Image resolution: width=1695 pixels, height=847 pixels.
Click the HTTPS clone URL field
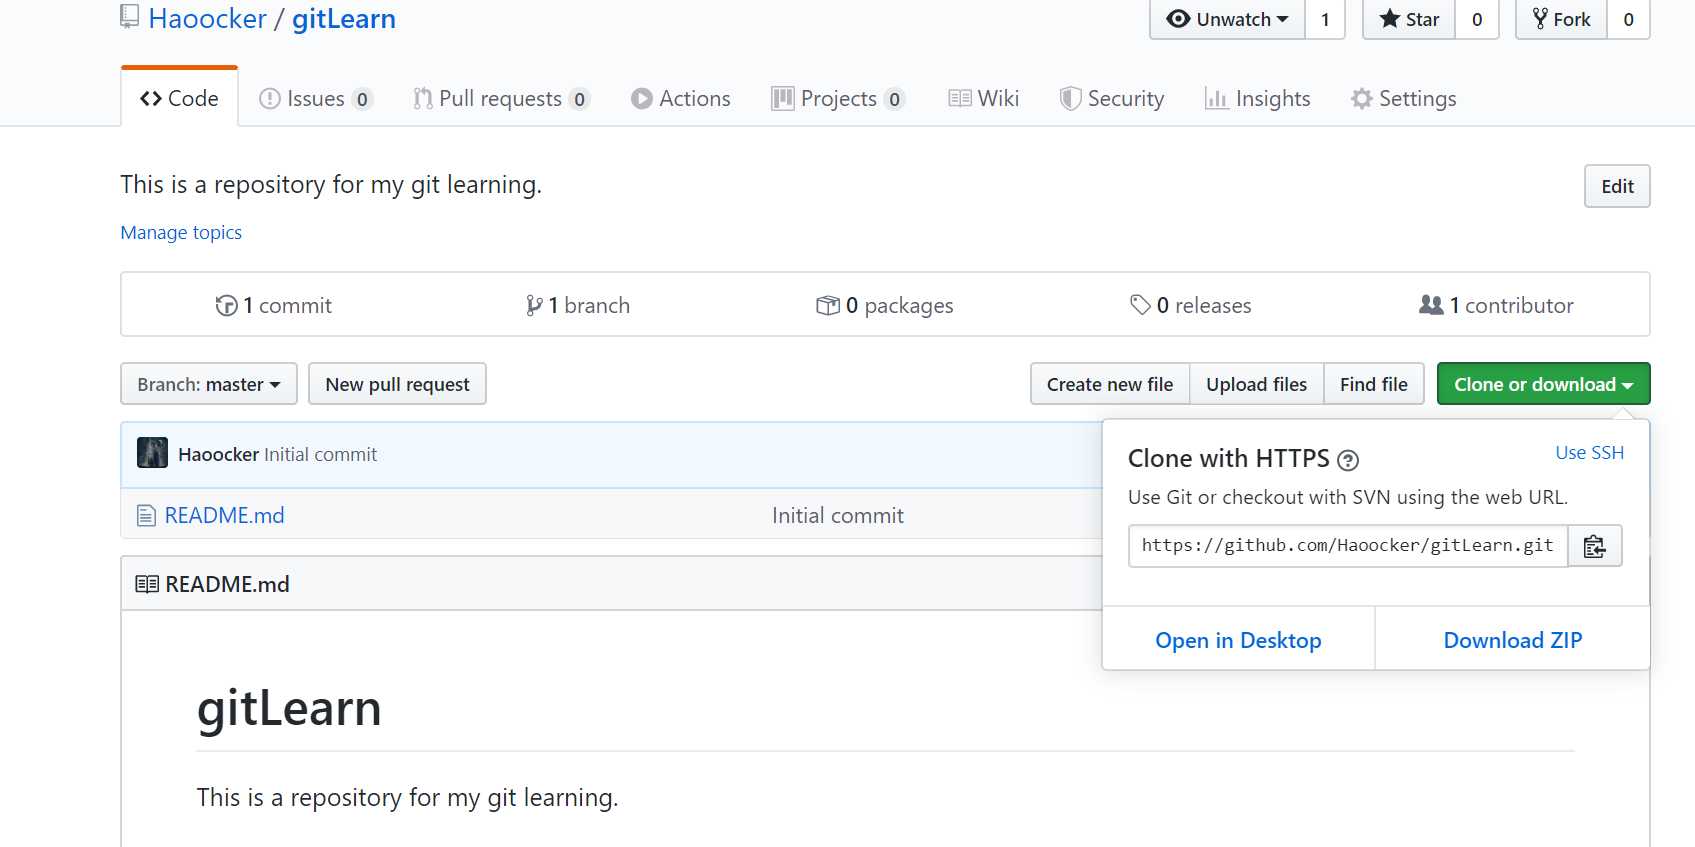coord(1348,546)
